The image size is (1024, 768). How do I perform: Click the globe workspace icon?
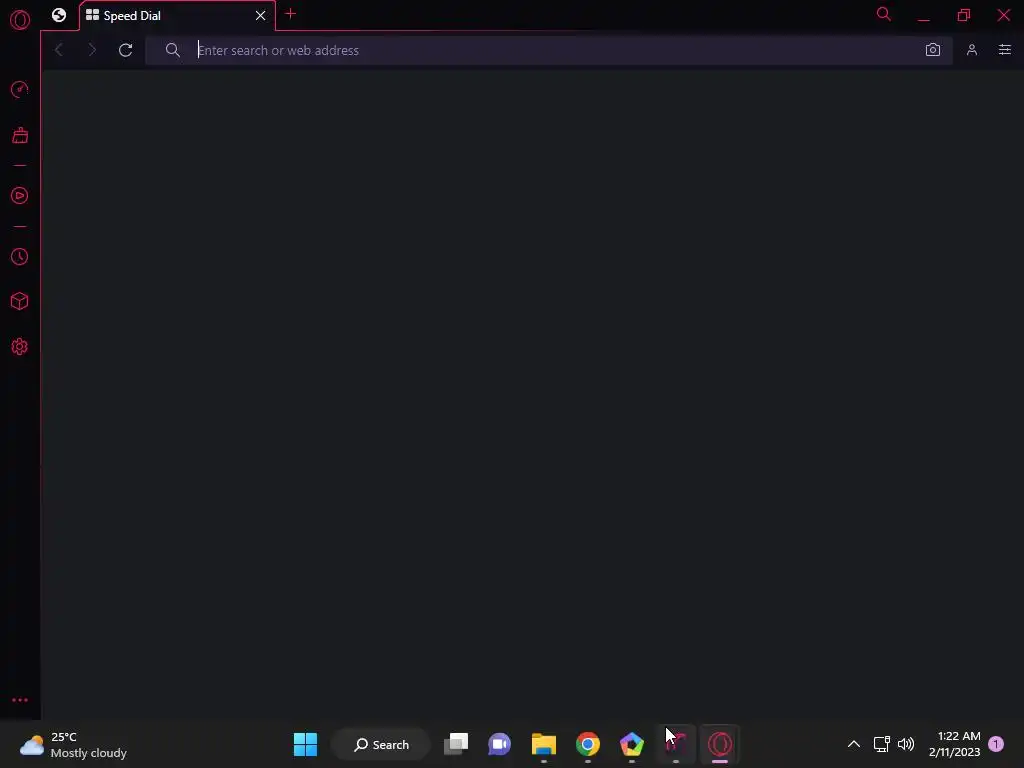click(x=59, y=15)
